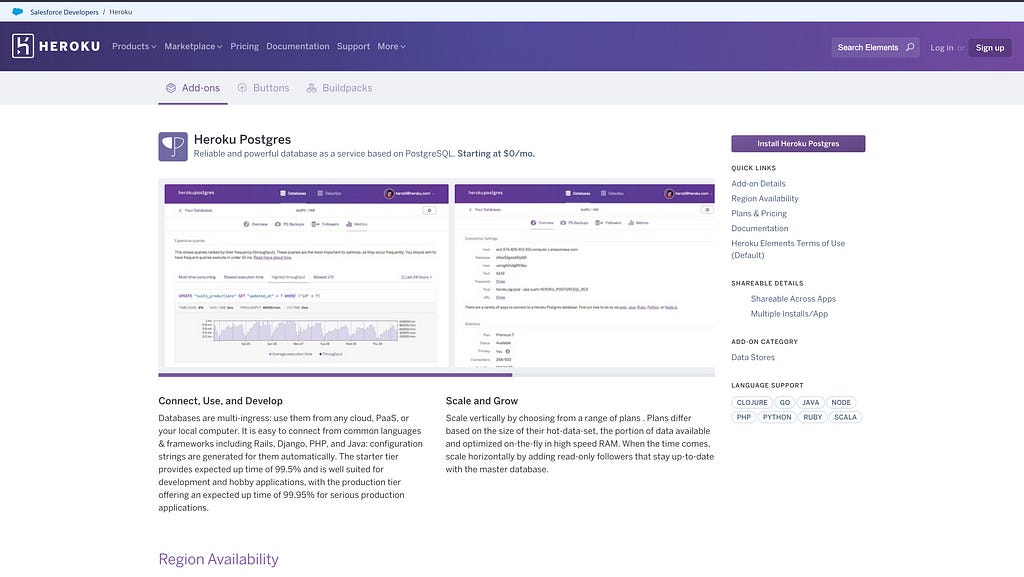The width and height of the screenshot is (1024, 577).
Task: Select the PYTHON language tag
Action: pos(777,417)
